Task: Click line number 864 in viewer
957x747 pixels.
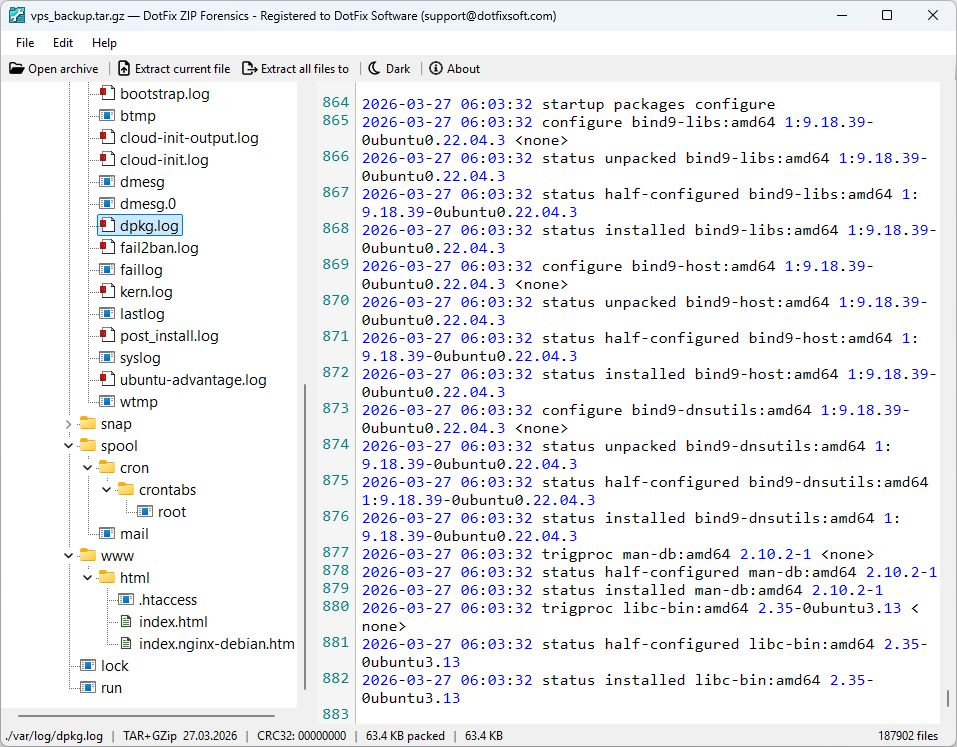Action: pyautogui.click(x=336, y=102)
